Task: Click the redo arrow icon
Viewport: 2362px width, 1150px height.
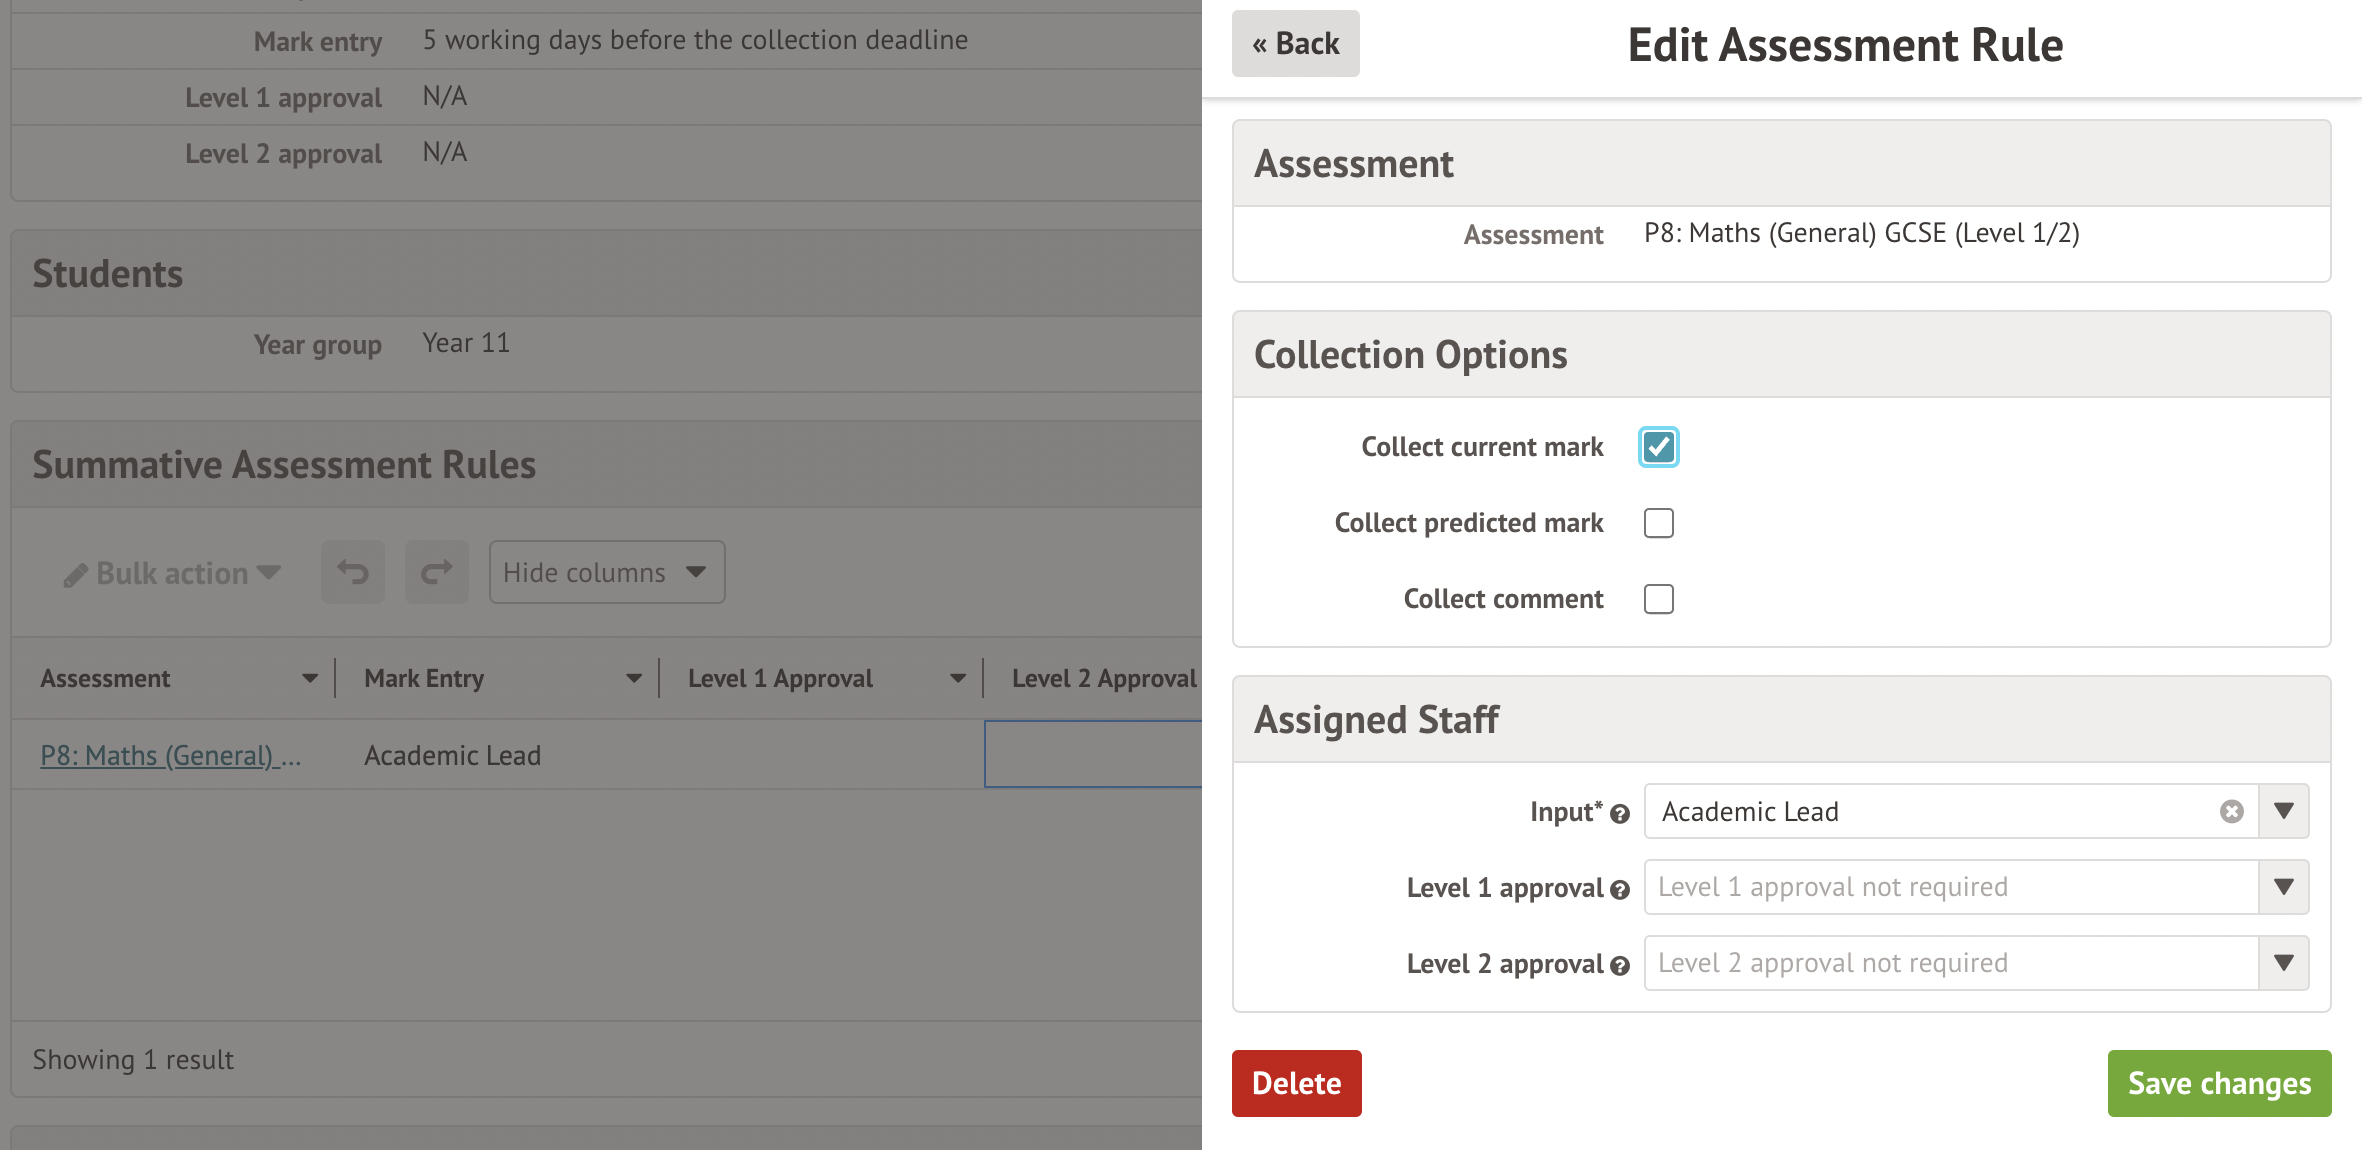Action: click(x=436, y=572)
